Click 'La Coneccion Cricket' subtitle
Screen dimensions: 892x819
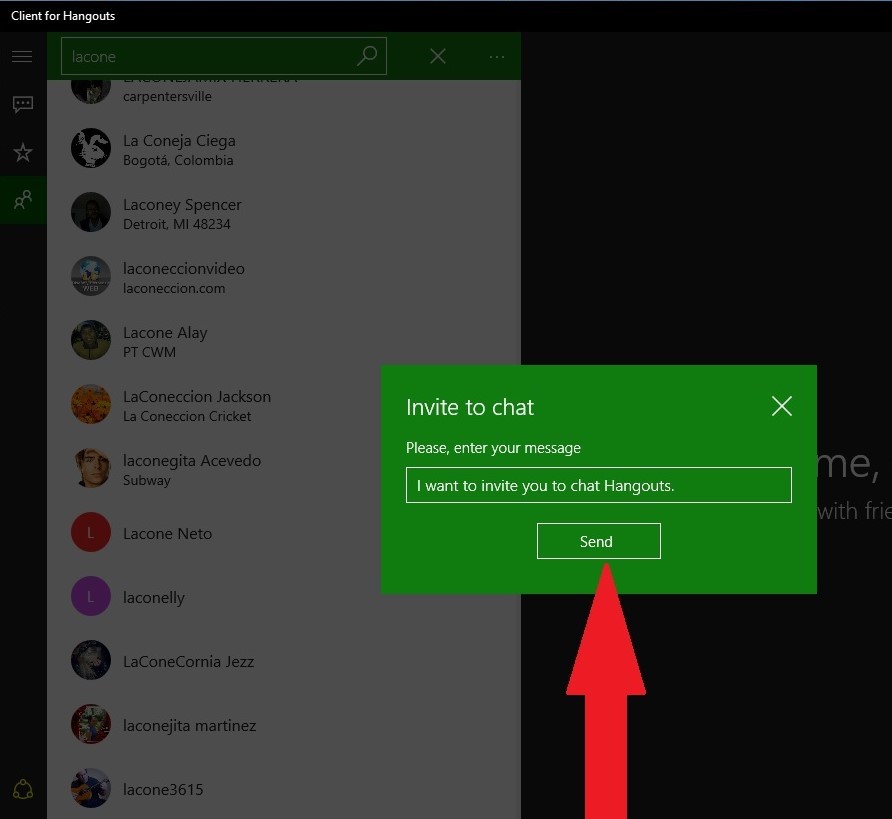[x=187, y=416]
